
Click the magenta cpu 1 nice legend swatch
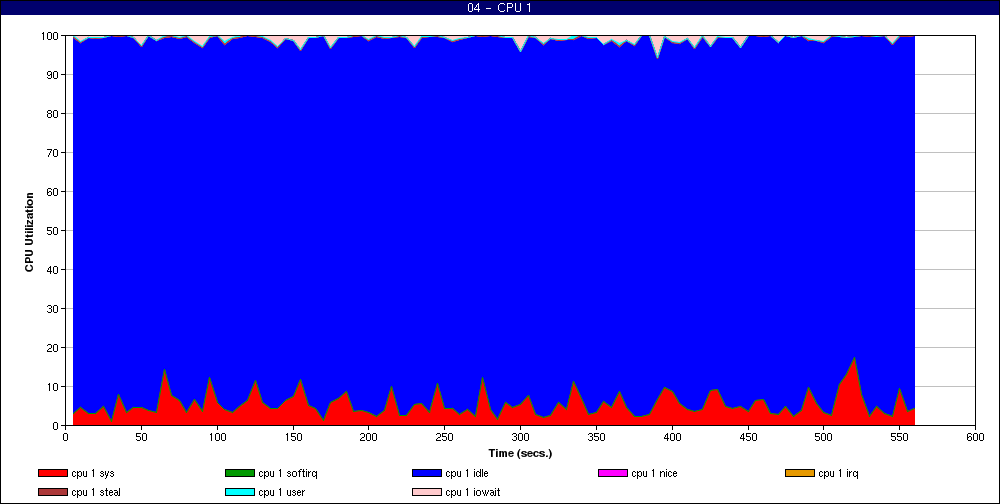click(x=613, y=473)
